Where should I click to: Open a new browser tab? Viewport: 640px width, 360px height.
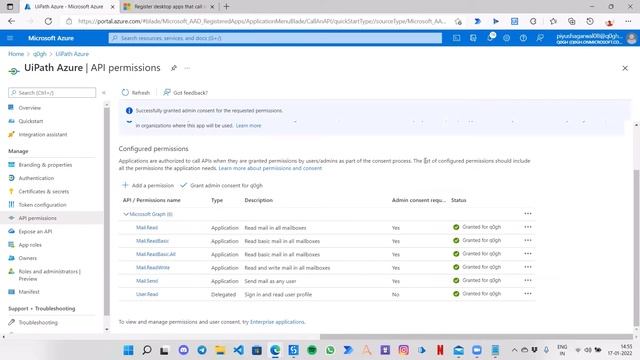tap(227, 7)
